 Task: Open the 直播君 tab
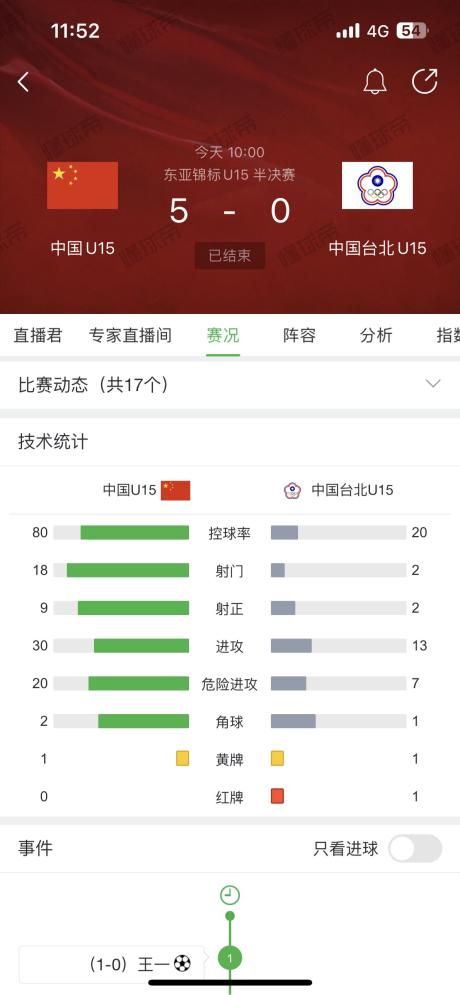point(38,335)
